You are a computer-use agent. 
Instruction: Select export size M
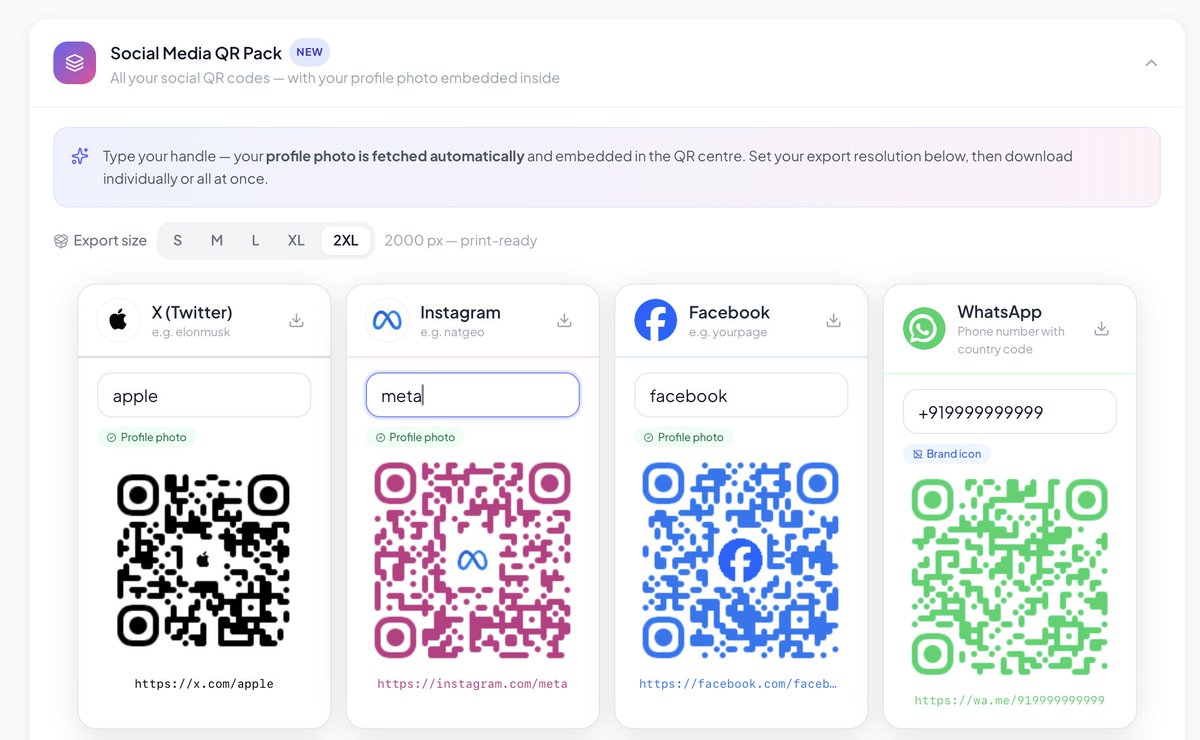[x=216, y=241]
